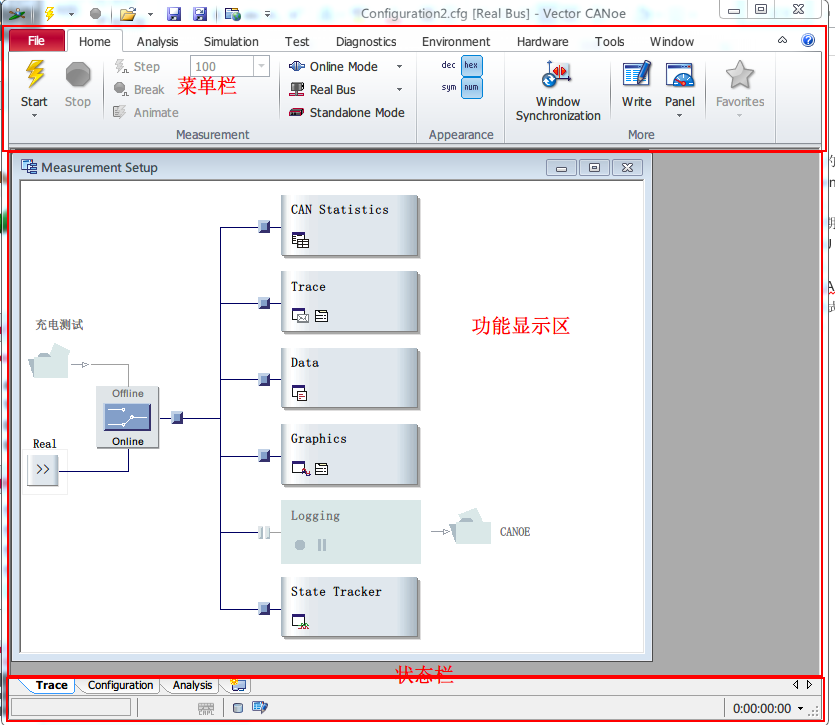Screen dimensions: 835x725
Task: Open the Write window icon
Action: tap(636, 75)
